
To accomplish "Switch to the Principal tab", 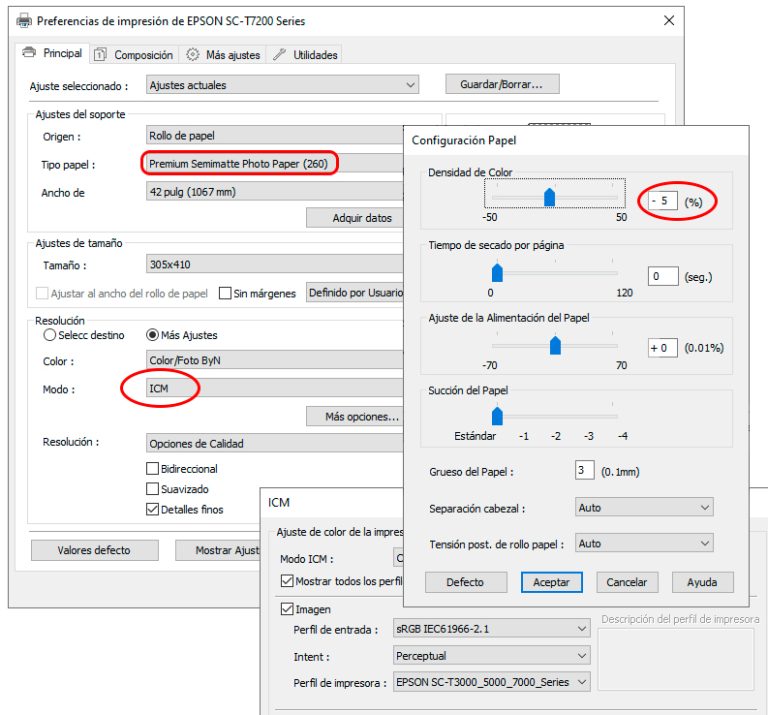I will [x=52, y=53].
